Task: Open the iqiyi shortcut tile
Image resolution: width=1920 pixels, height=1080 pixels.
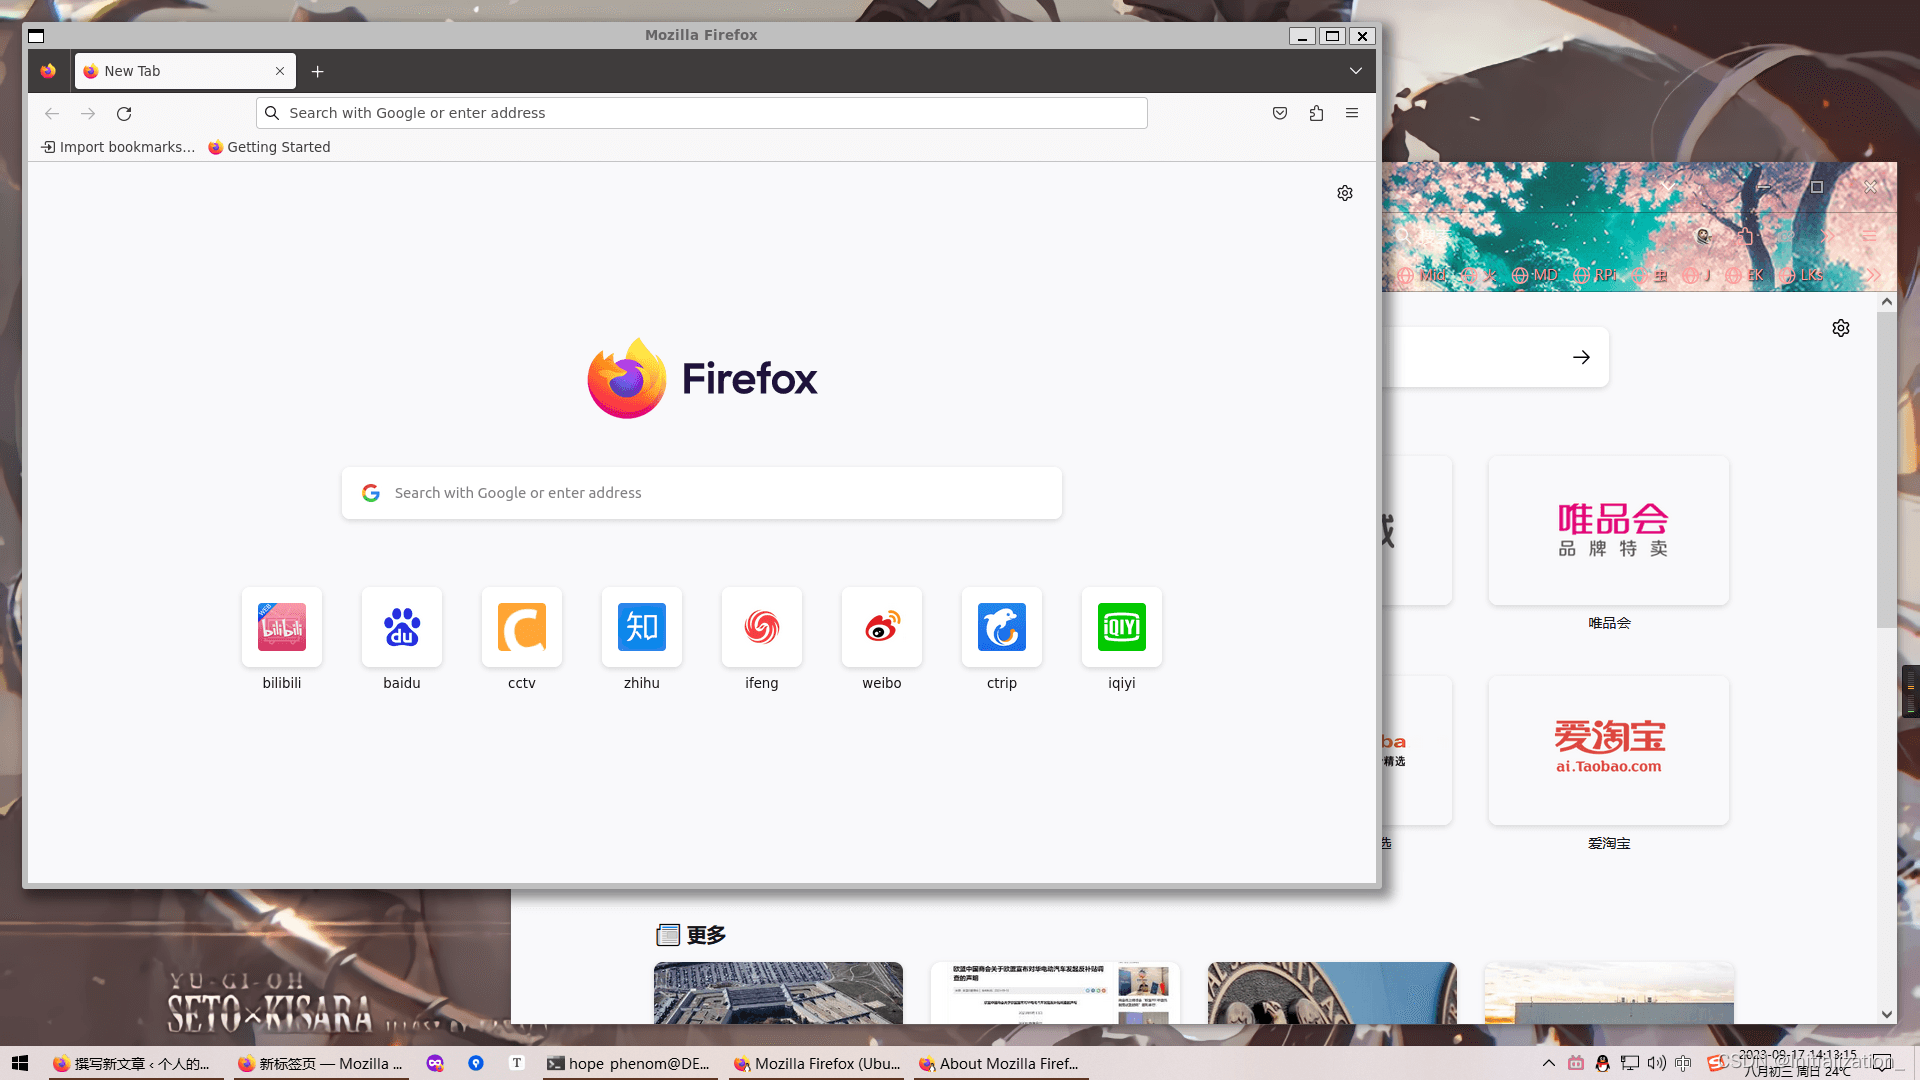Action: (x=1122, y=628)
